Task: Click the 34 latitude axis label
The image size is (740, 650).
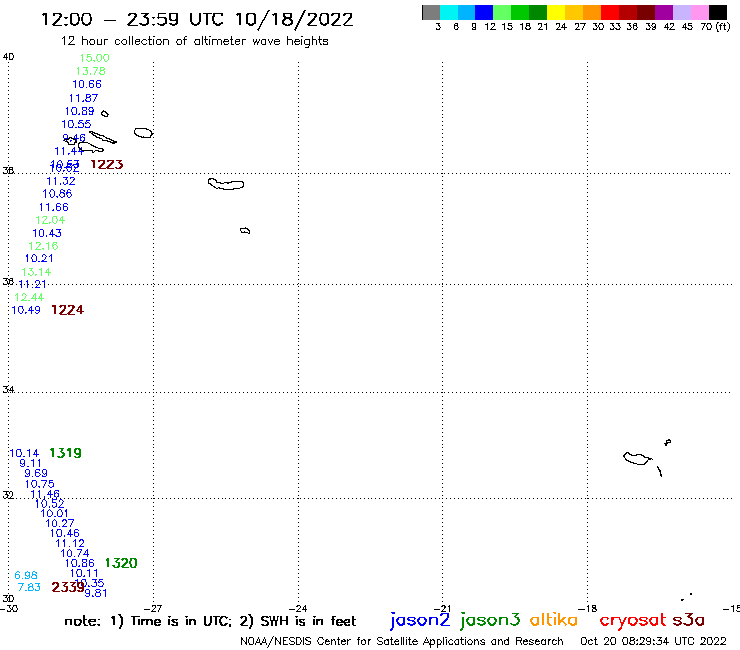Action: click(8, 390)
